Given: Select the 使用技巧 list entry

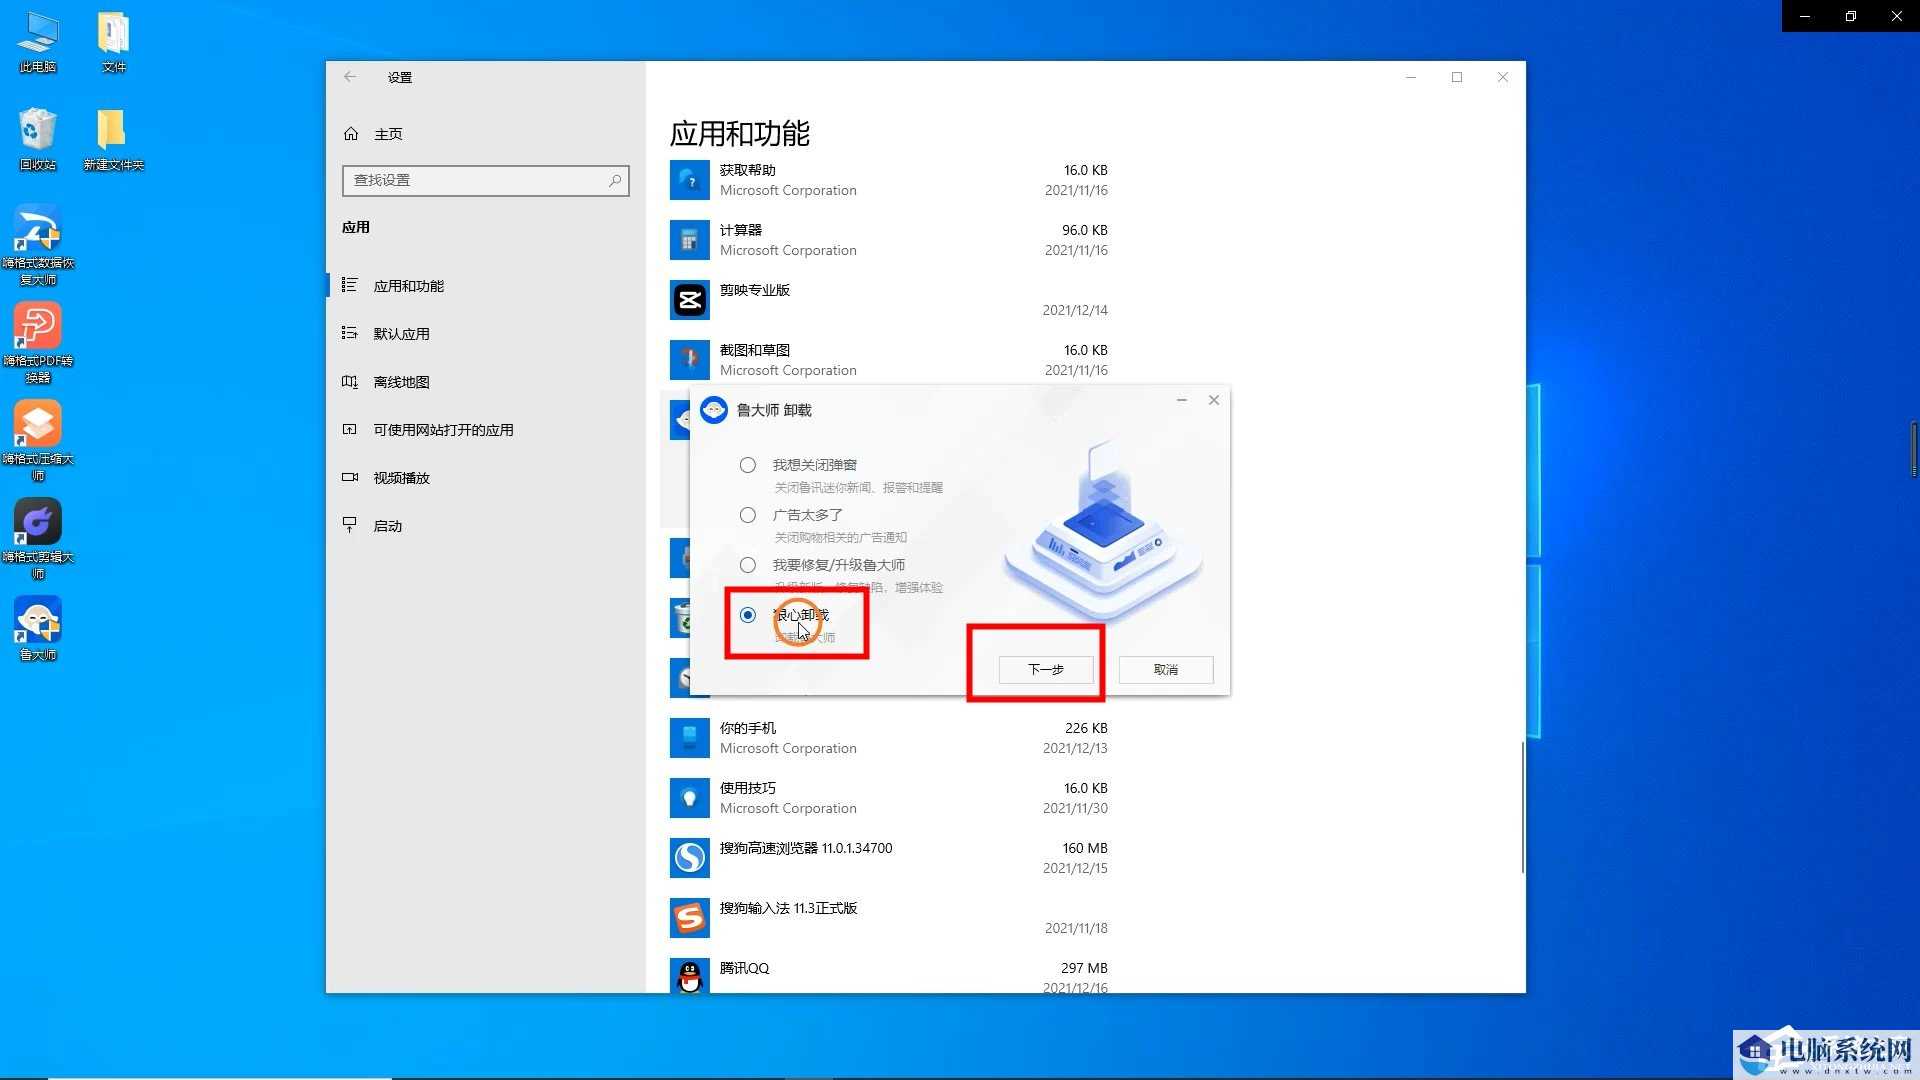Looking at the screenshot, I should (889, 798).
